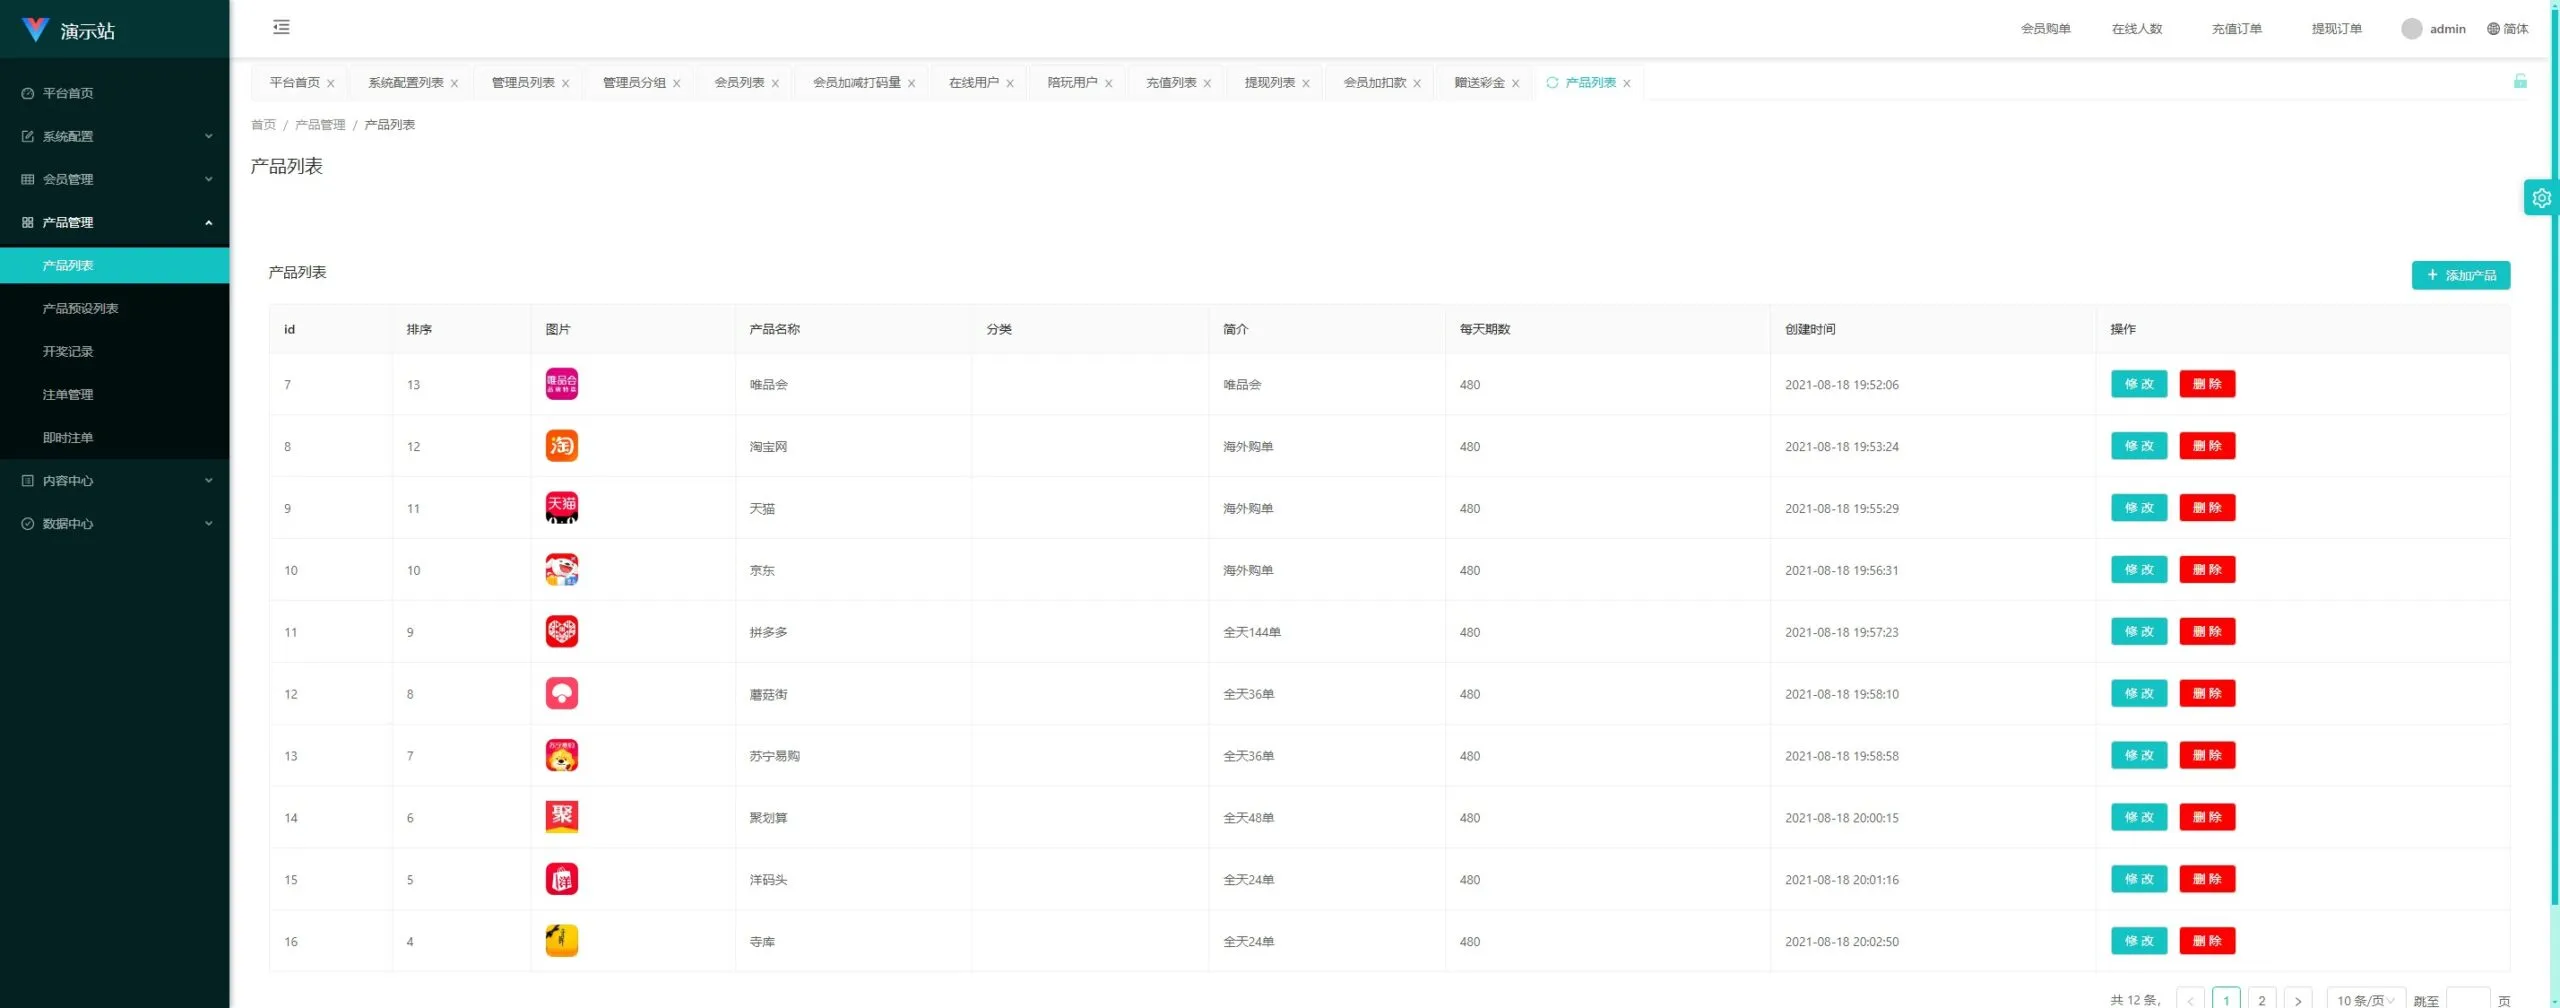Click the 苏宁易购 product icon
Viewport: 2560px width, 1008px height.
tap(561, 756)
